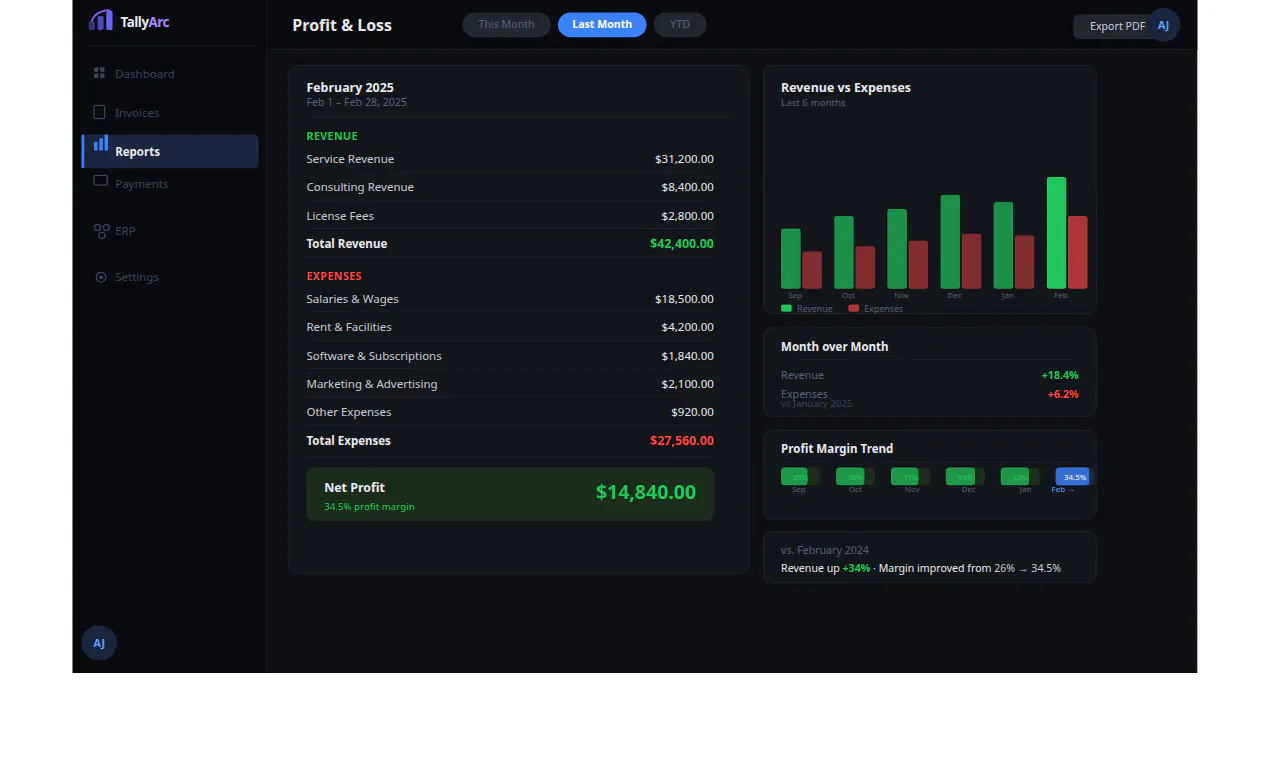Open the AJ avatar in the top bar

pos(1163,25)
